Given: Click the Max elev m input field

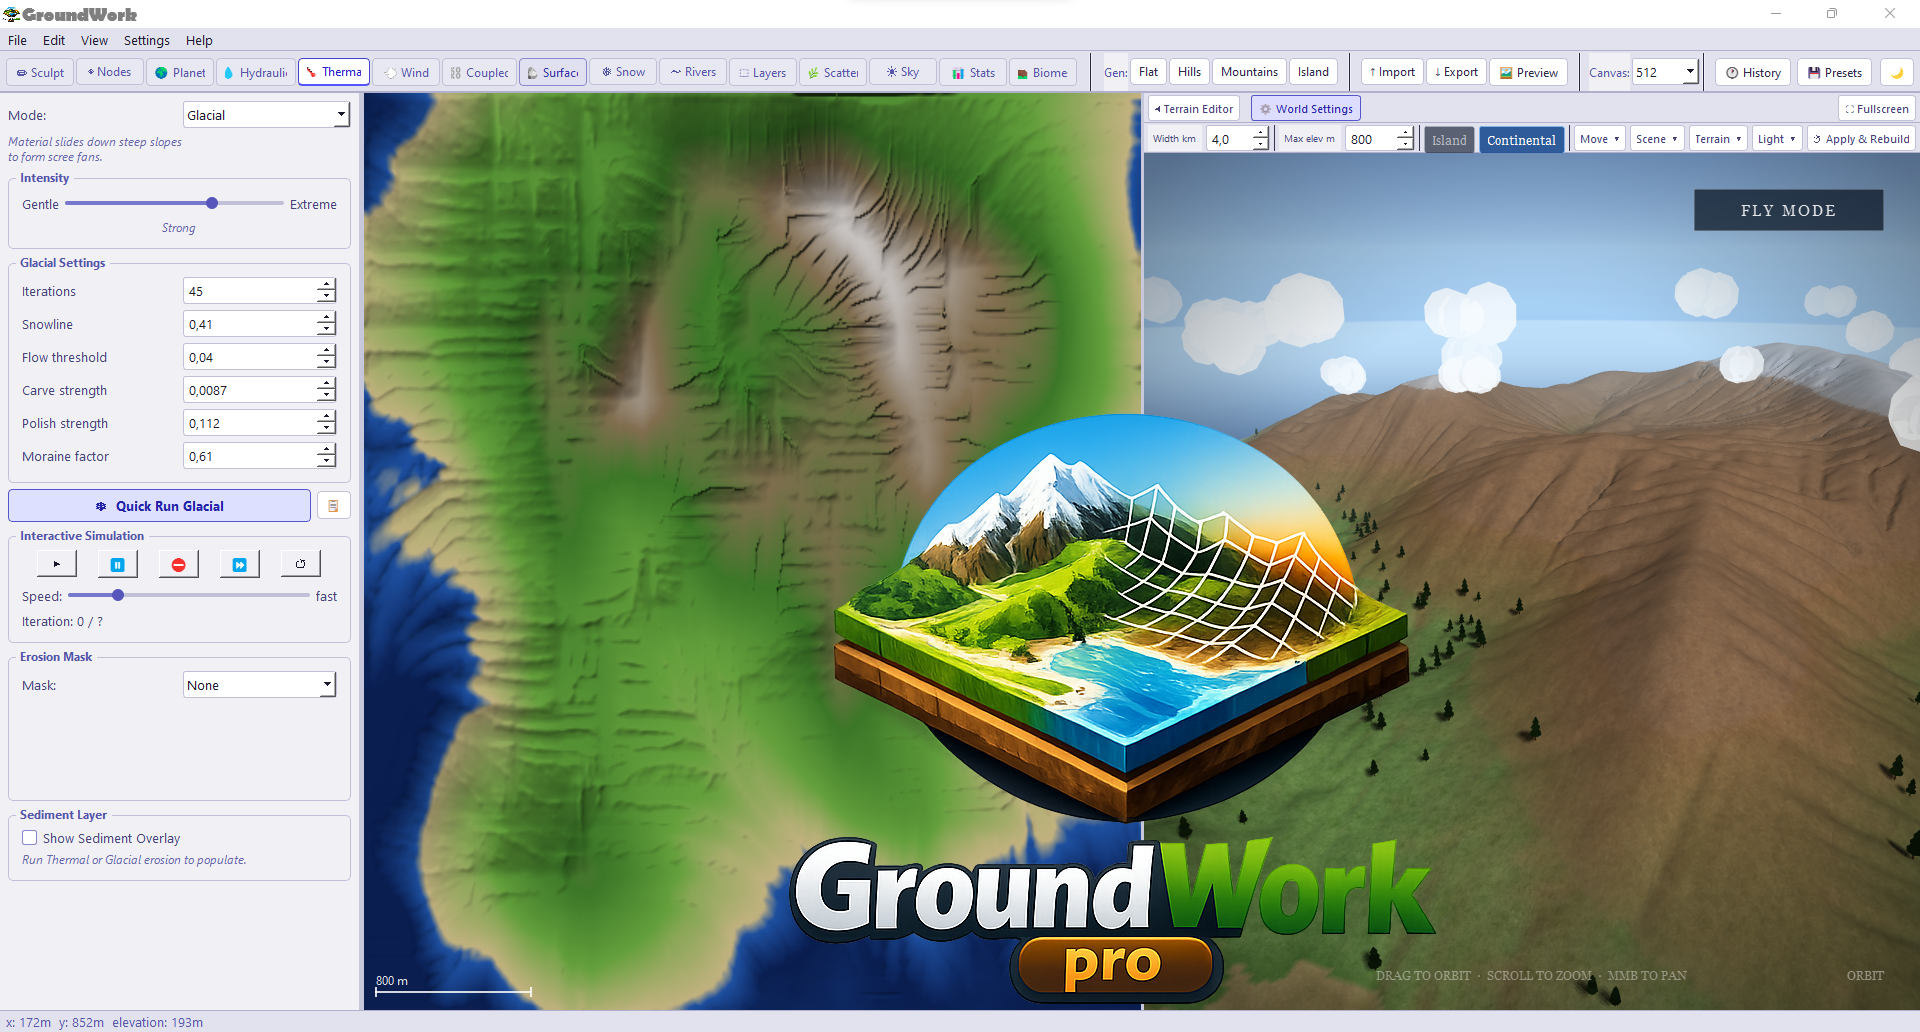Looking at the screenshot, I should (1370, 139).
